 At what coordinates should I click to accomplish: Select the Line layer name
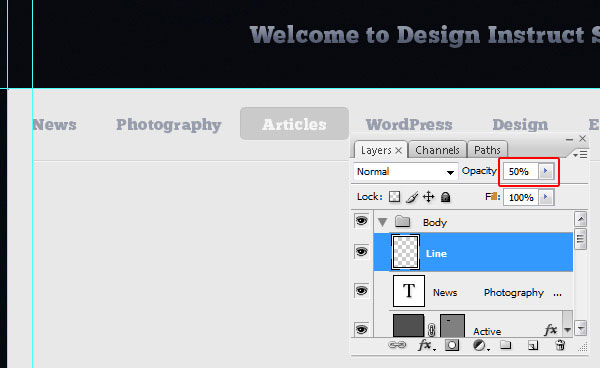point(436,253)
